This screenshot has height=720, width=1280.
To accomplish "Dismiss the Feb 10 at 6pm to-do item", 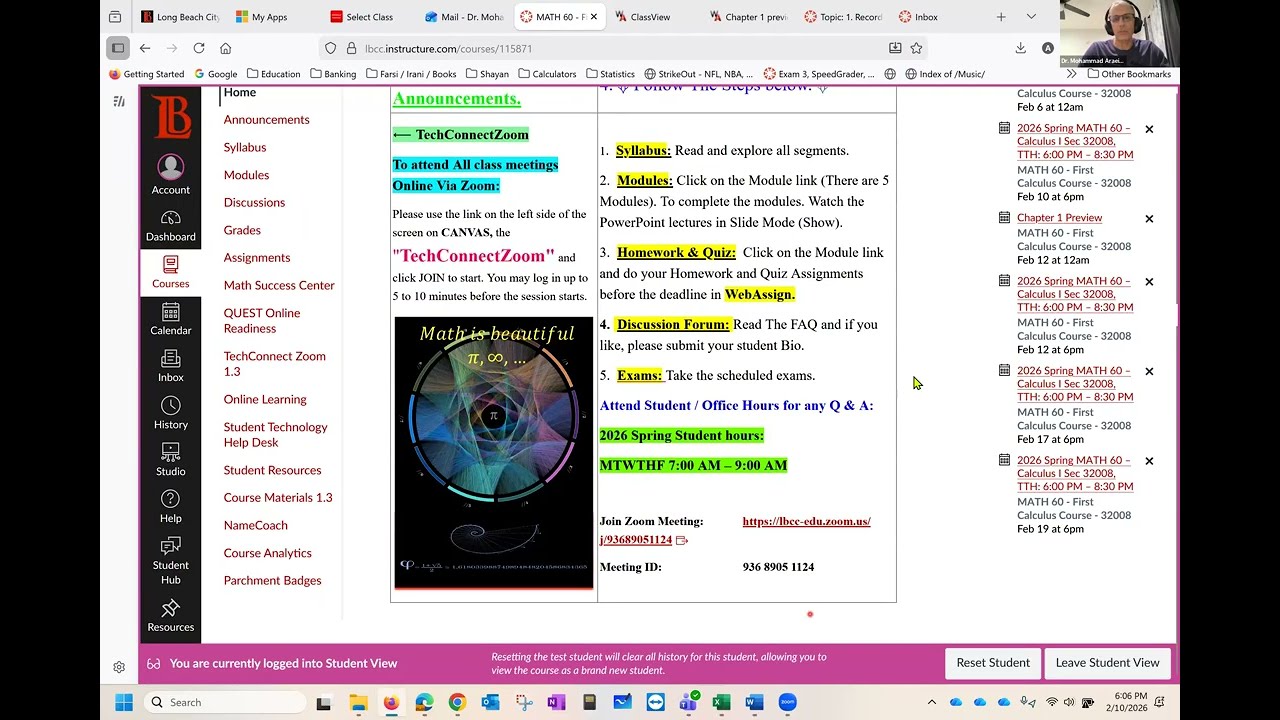I will click(1149, 129).
